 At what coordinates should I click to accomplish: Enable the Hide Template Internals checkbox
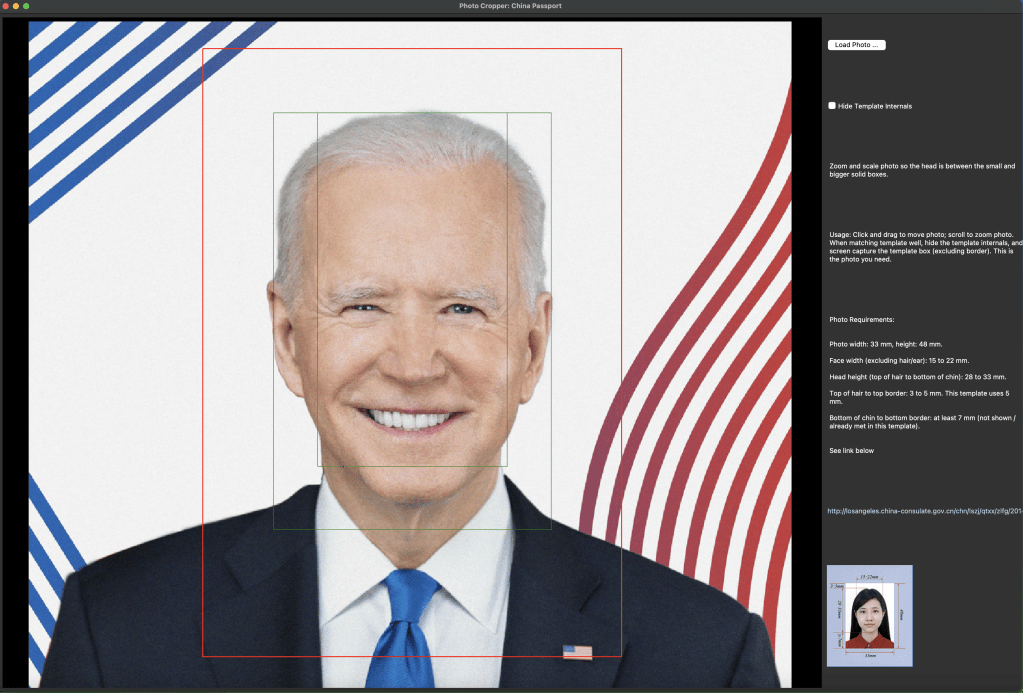pyautogui.click(x=832, y=105)
